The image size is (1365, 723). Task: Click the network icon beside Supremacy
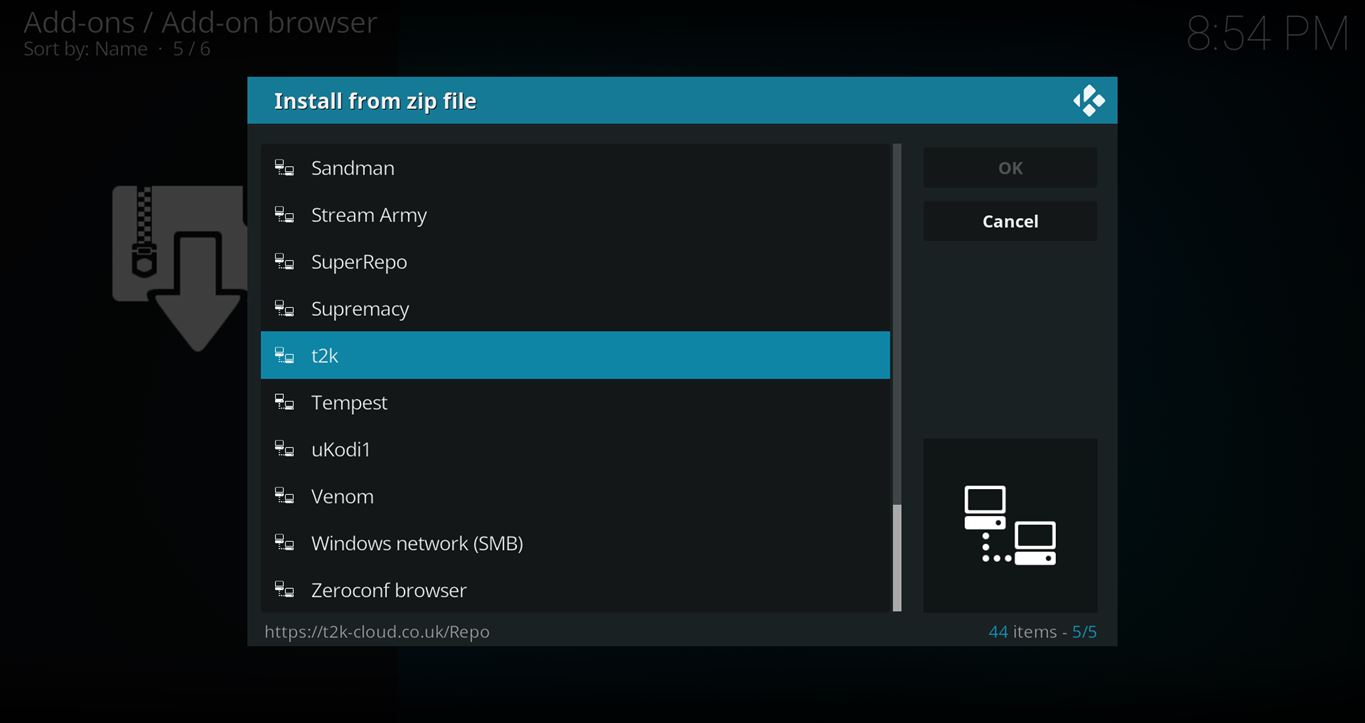[x=285, y=309]
